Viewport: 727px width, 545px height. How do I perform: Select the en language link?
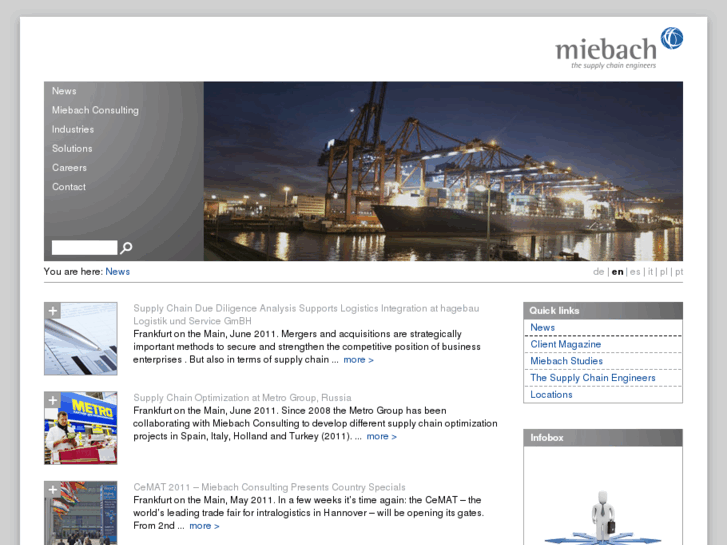(x=618, y=272)
